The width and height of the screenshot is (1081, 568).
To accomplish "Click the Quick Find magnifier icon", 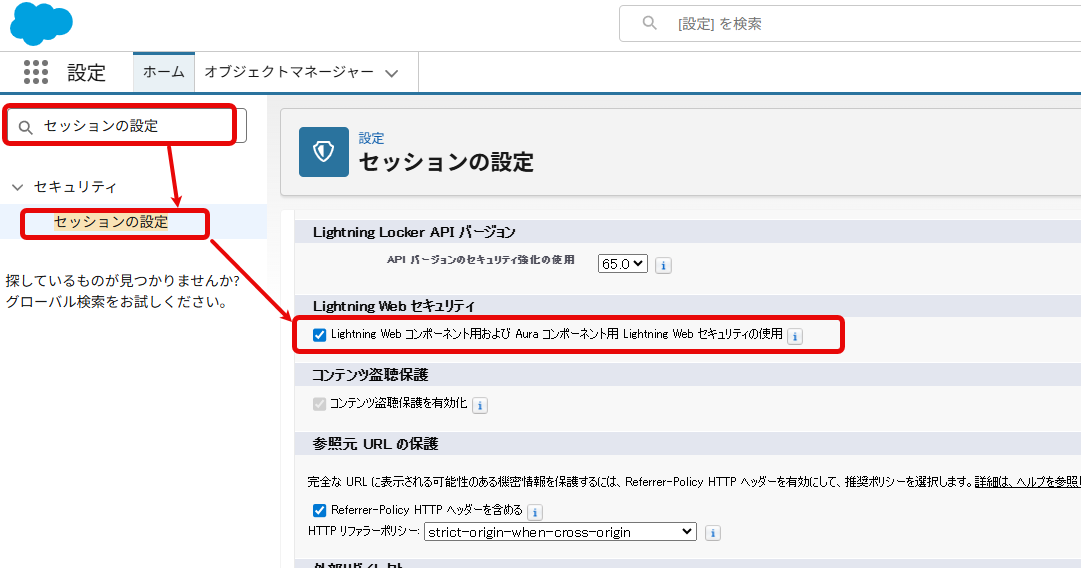I will pos(26,128).
